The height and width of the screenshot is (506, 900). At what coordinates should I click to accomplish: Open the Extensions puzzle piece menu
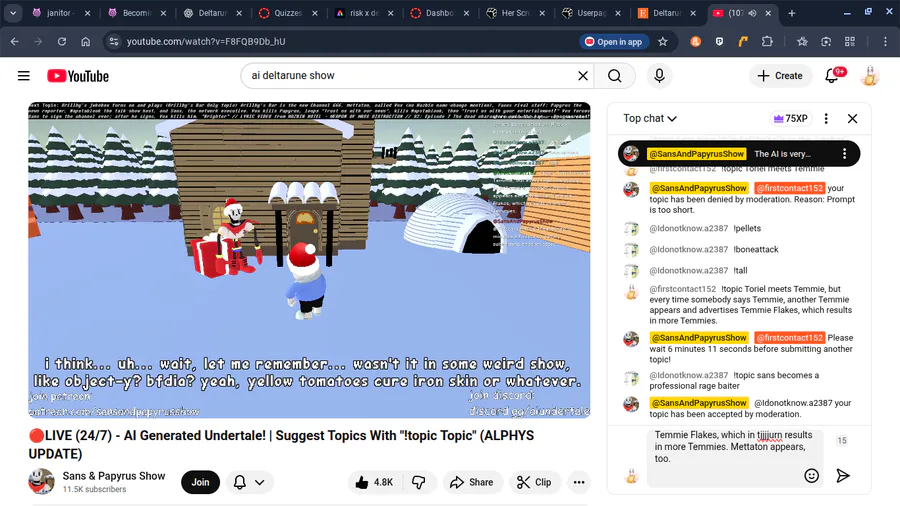(767, 41)
